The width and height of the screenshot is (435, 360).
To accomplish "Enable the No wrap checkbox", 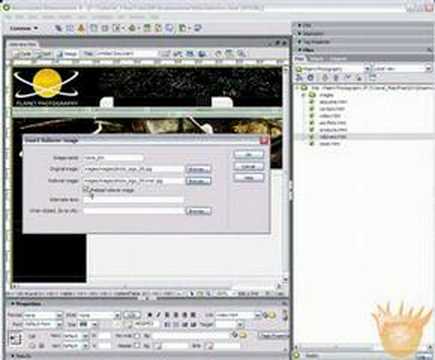I will click(137, 336).
